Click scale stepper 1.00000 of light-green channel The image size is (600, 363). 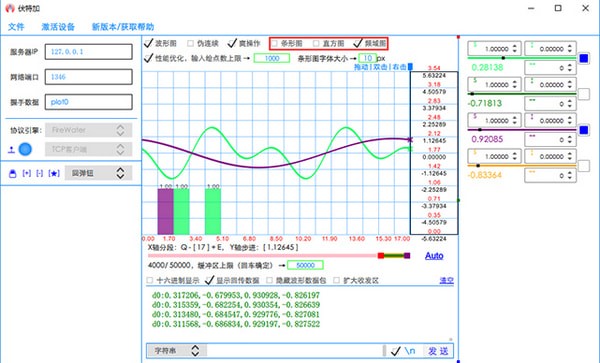click(494, 49)
